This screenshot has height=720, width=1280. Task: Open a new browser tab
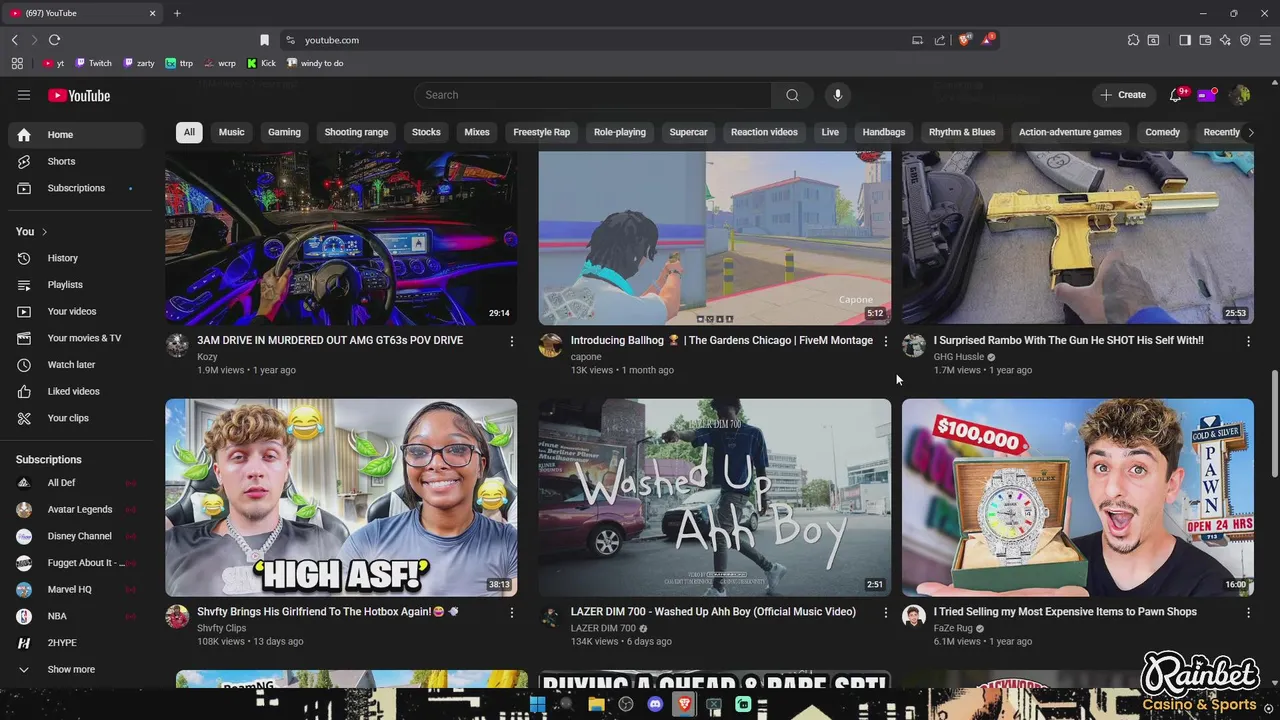coord(177,13)
